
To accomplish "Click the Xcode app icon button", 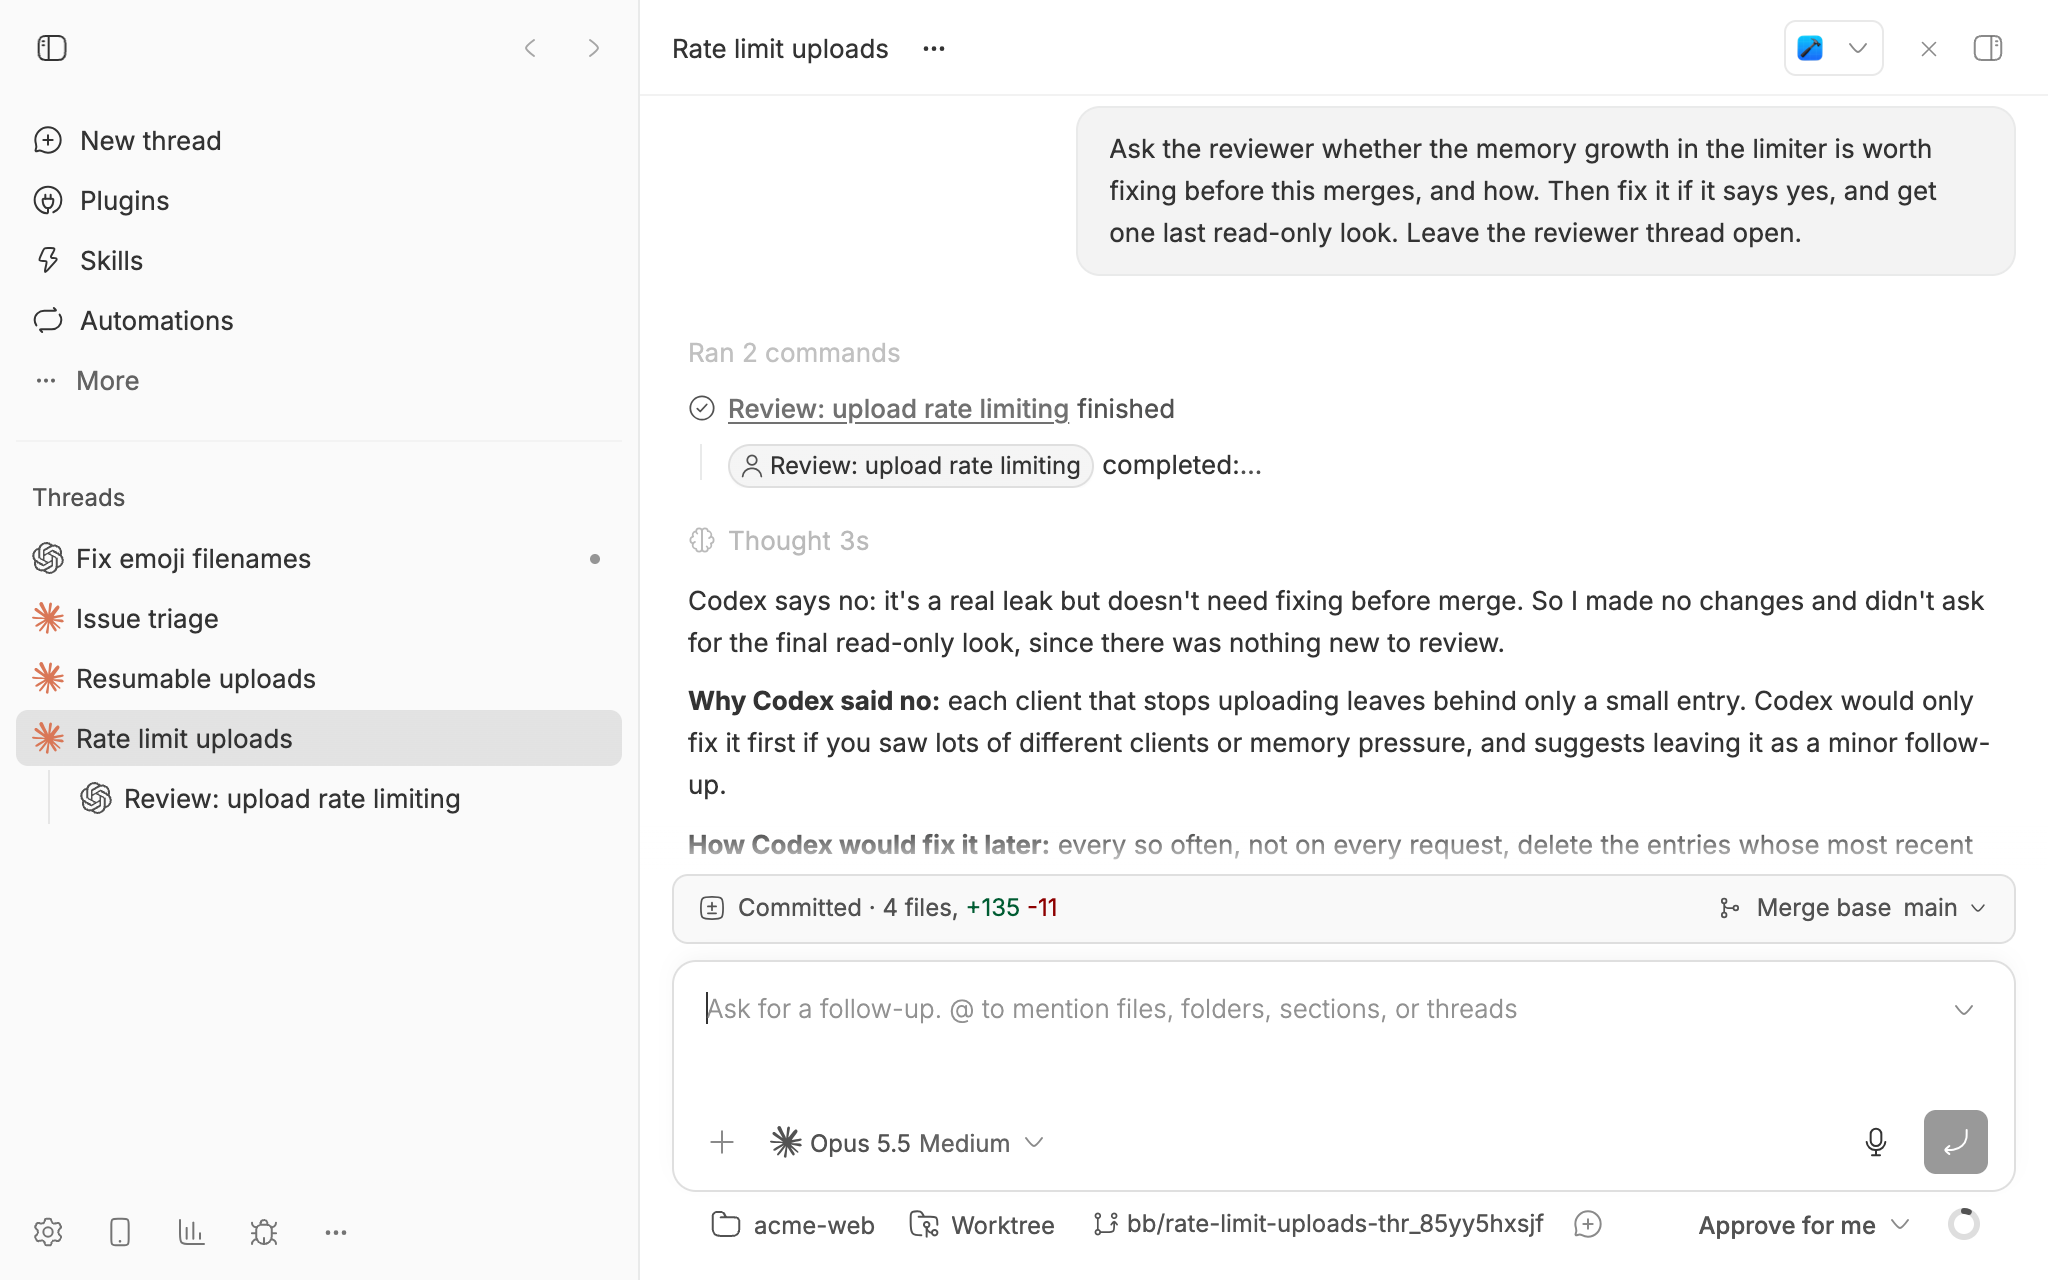I will 1810,48.
